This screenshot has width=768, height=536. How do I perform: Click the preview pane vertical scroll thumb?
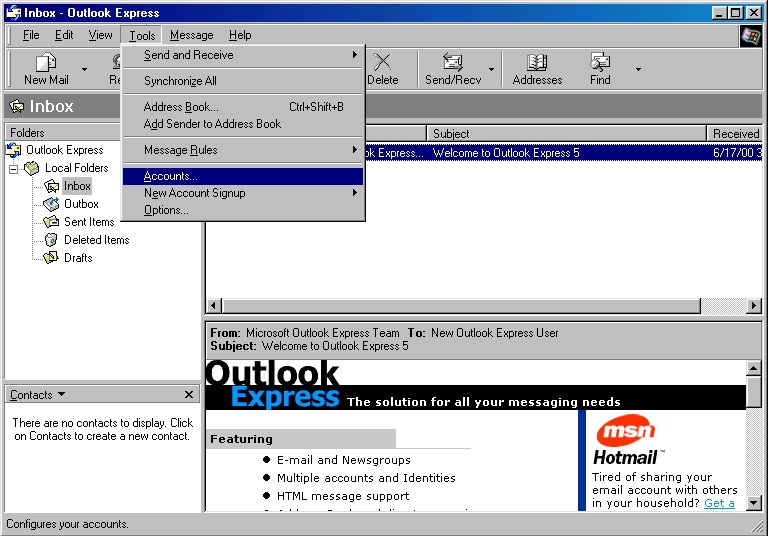[753, 392]
